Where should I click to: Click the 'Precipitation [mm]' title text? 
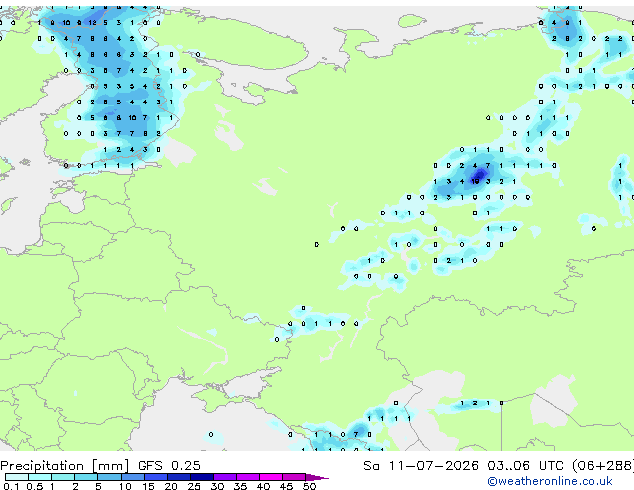click(x=65, y=466)
